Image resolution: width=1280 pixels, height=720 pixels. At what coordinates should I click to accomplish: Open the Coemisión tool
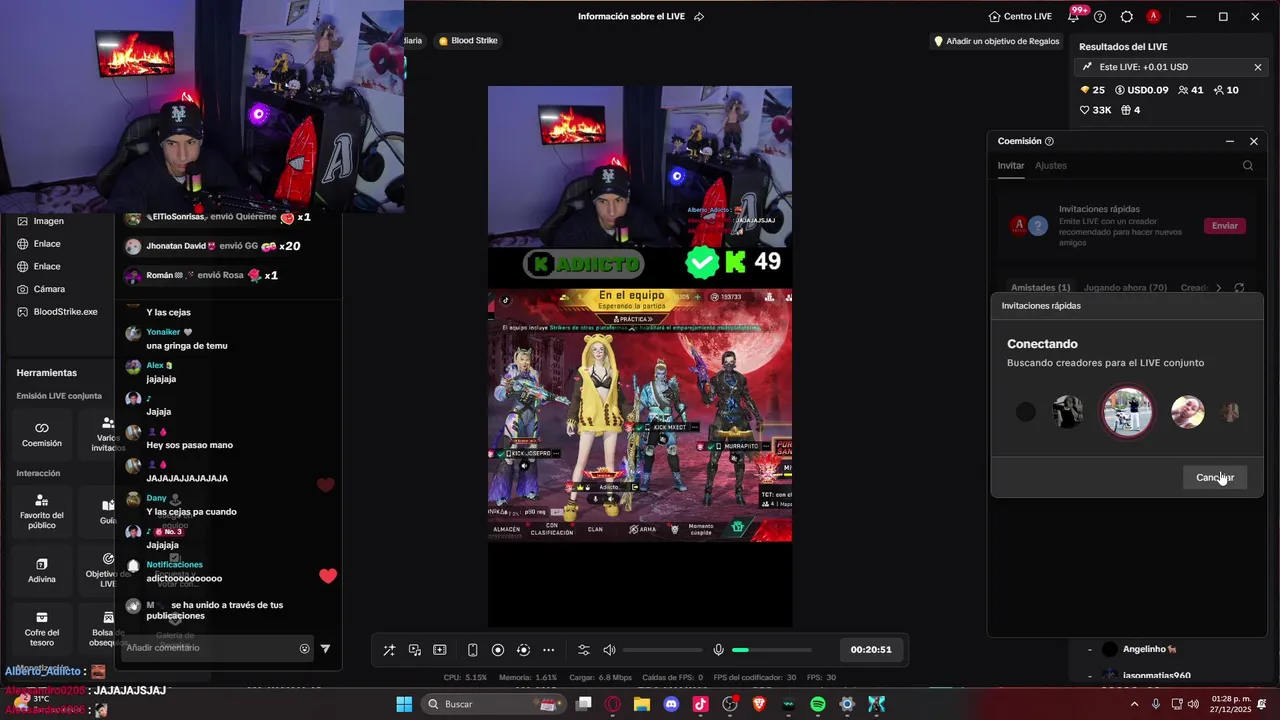(42, 434)
